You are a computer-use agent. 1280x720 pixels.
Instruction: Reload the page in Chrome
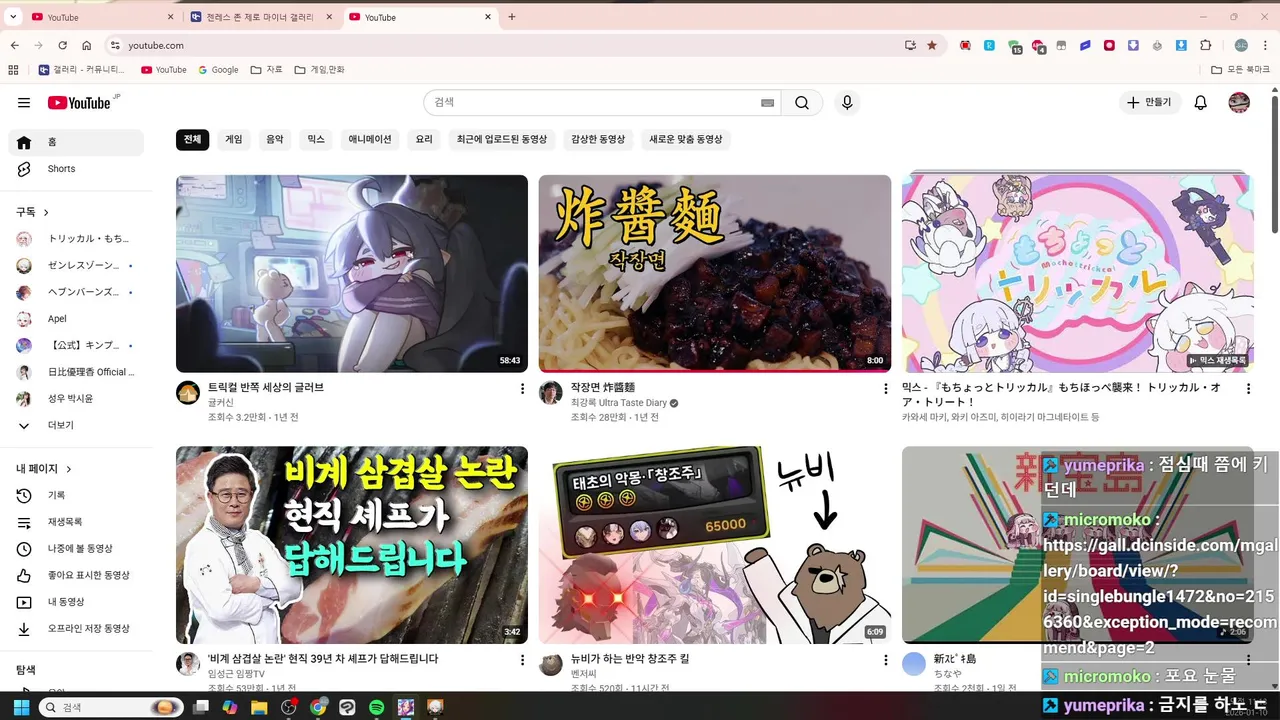coord(62,45)
